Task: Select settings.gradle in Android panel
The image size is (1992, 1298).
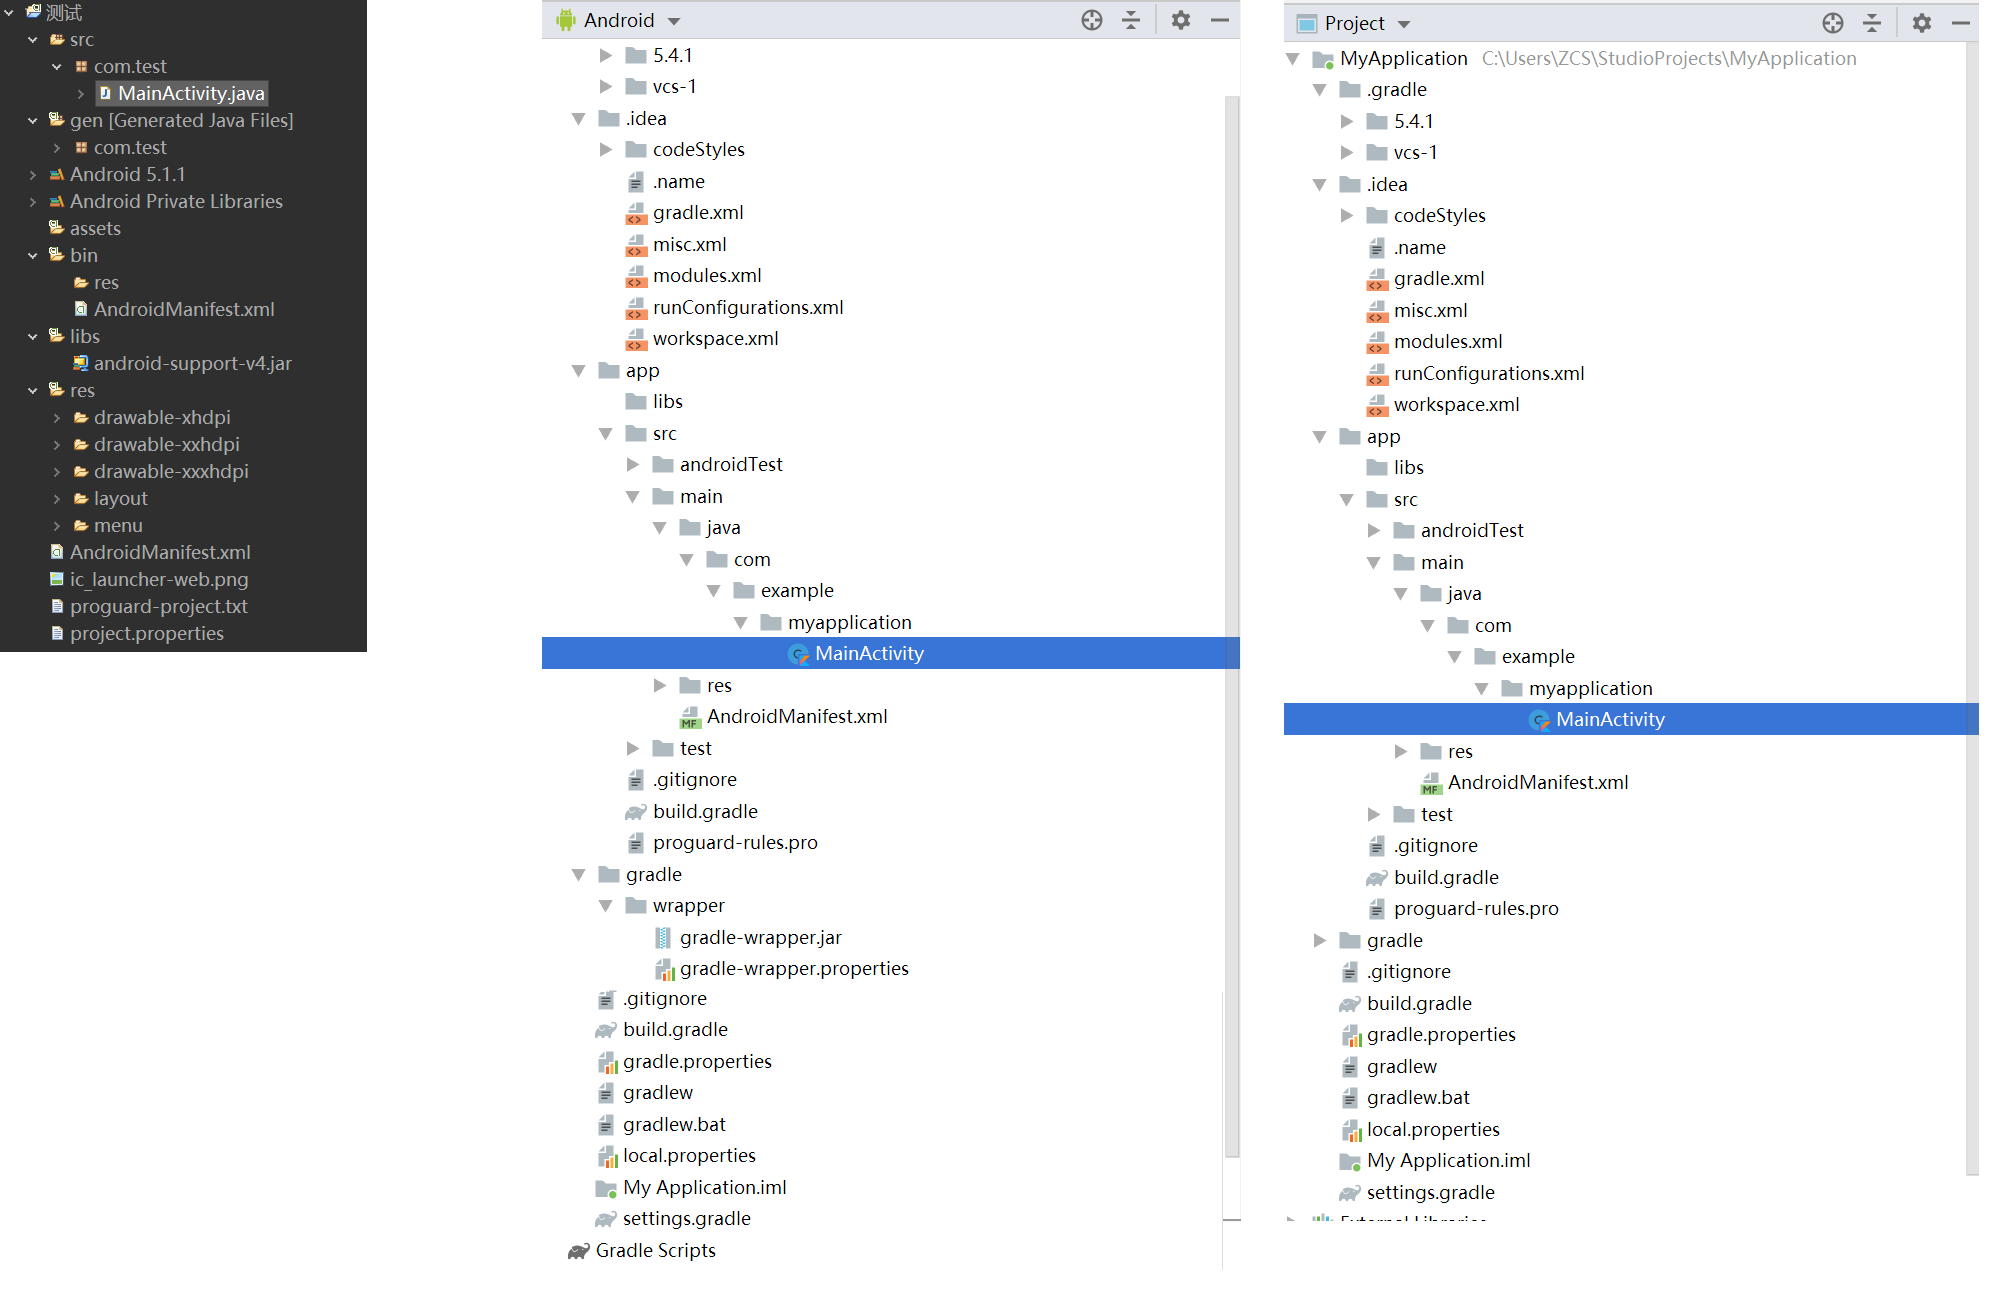Action: [673, 1218]
